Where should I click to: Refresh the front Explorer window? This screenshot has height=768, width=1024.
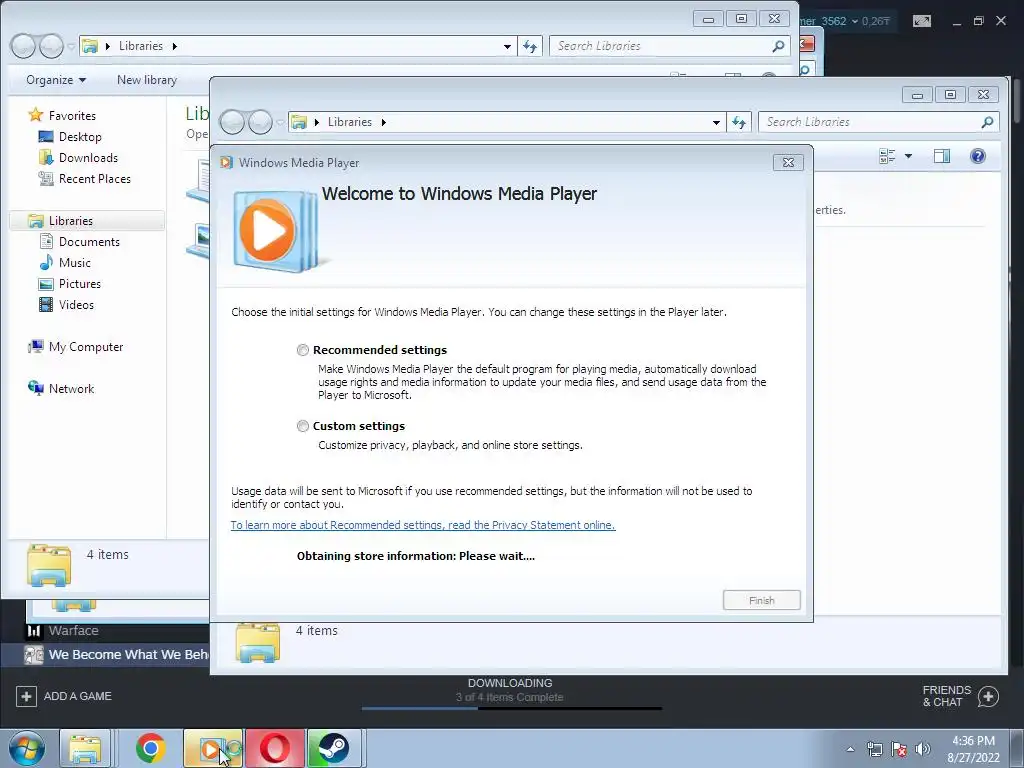point(739,122)
